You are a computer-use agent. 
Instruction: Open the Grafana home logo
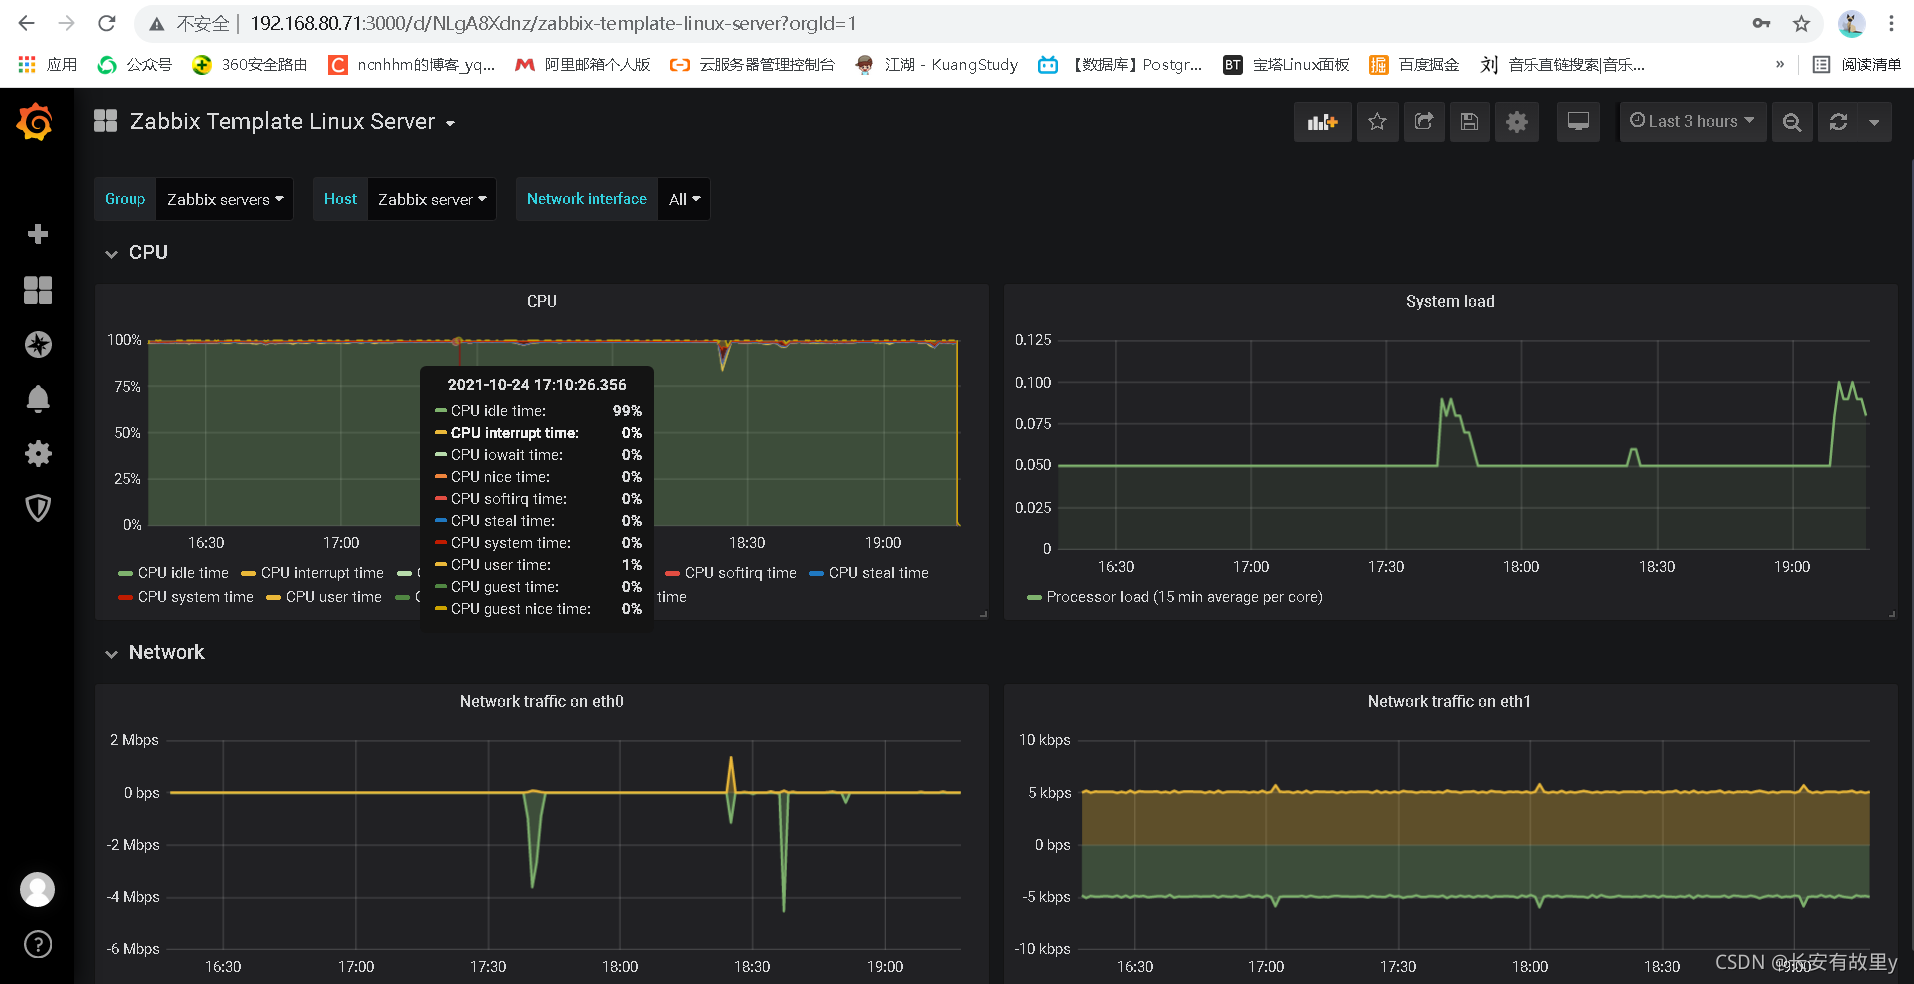coord(36,122)
